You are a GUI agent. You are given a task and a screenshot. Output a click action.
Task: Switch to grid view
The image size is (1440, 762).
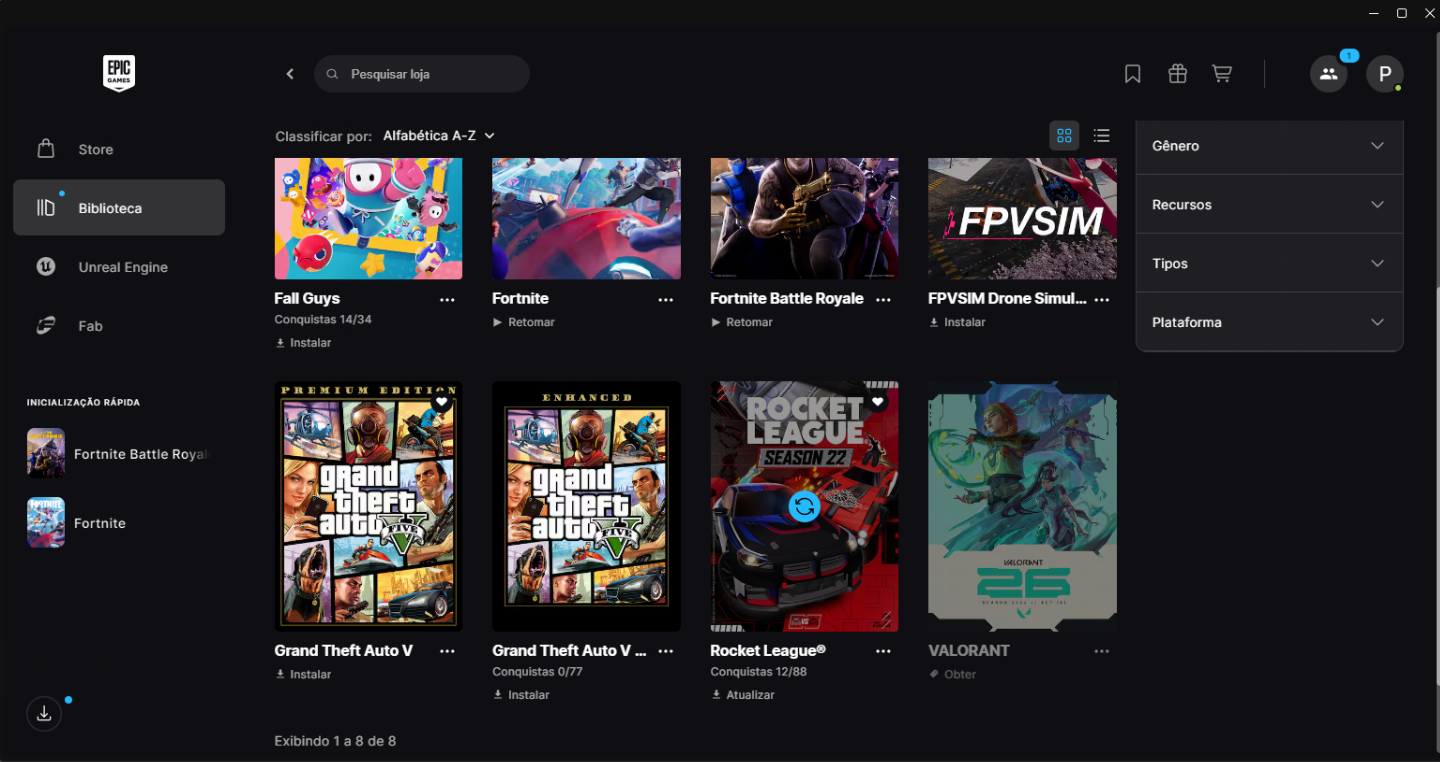1064,136
